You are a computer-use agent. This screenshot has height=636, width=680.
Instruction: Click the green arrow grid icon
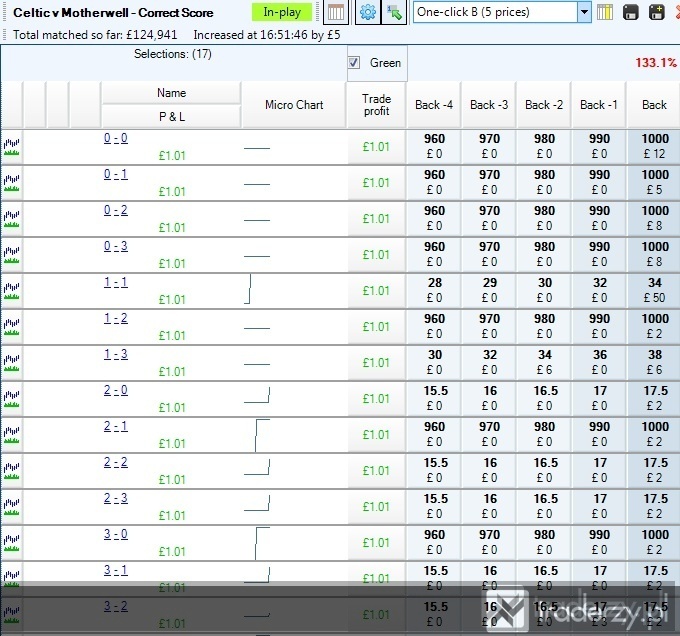394,12
